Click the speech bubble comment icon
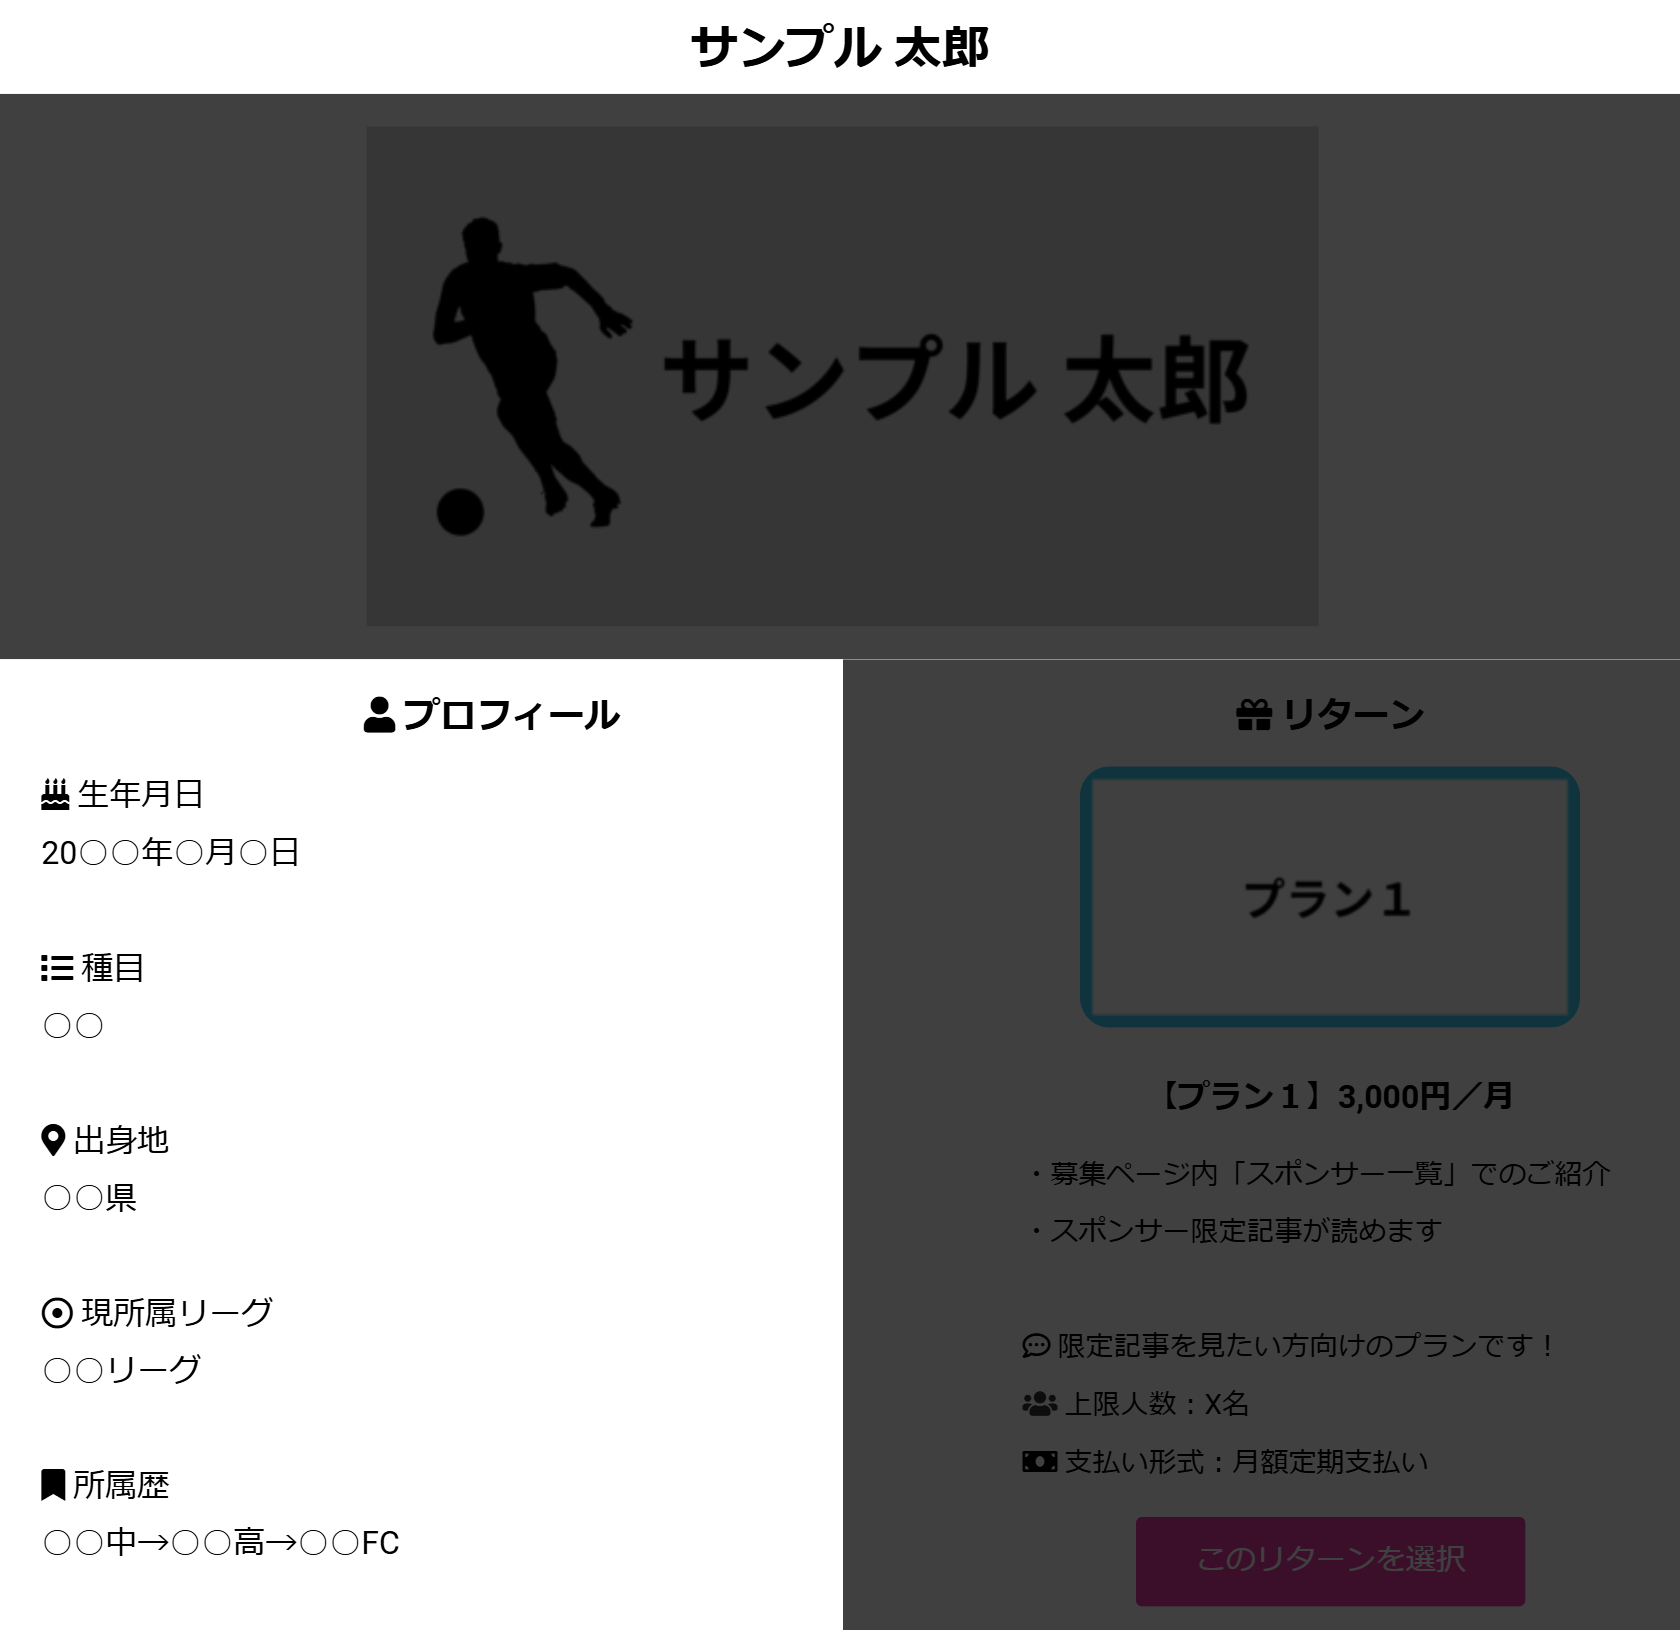1680x1630 pixels. pos(1036,1346)
